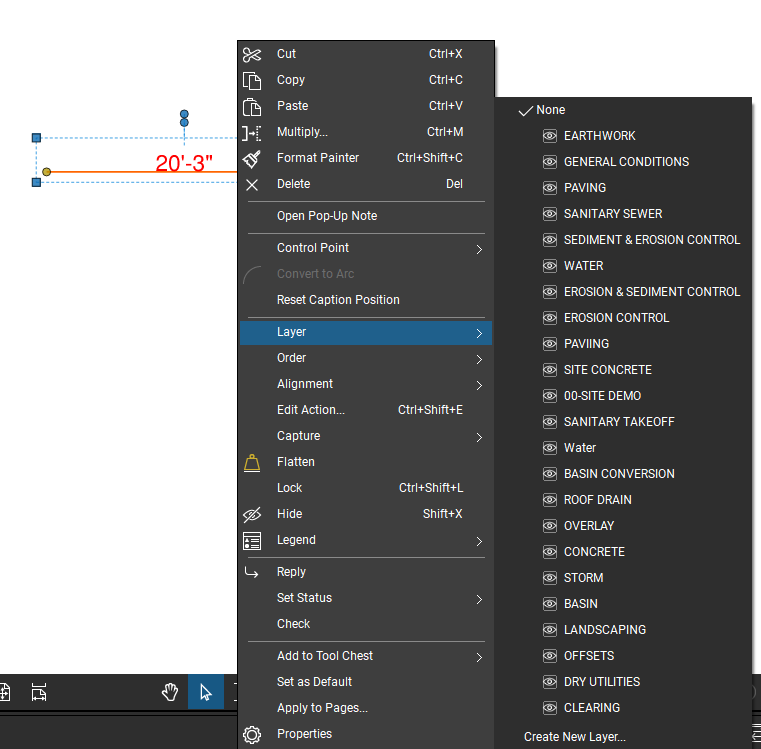
Task: Click the Legend list icon
Action: coord(252,541)
